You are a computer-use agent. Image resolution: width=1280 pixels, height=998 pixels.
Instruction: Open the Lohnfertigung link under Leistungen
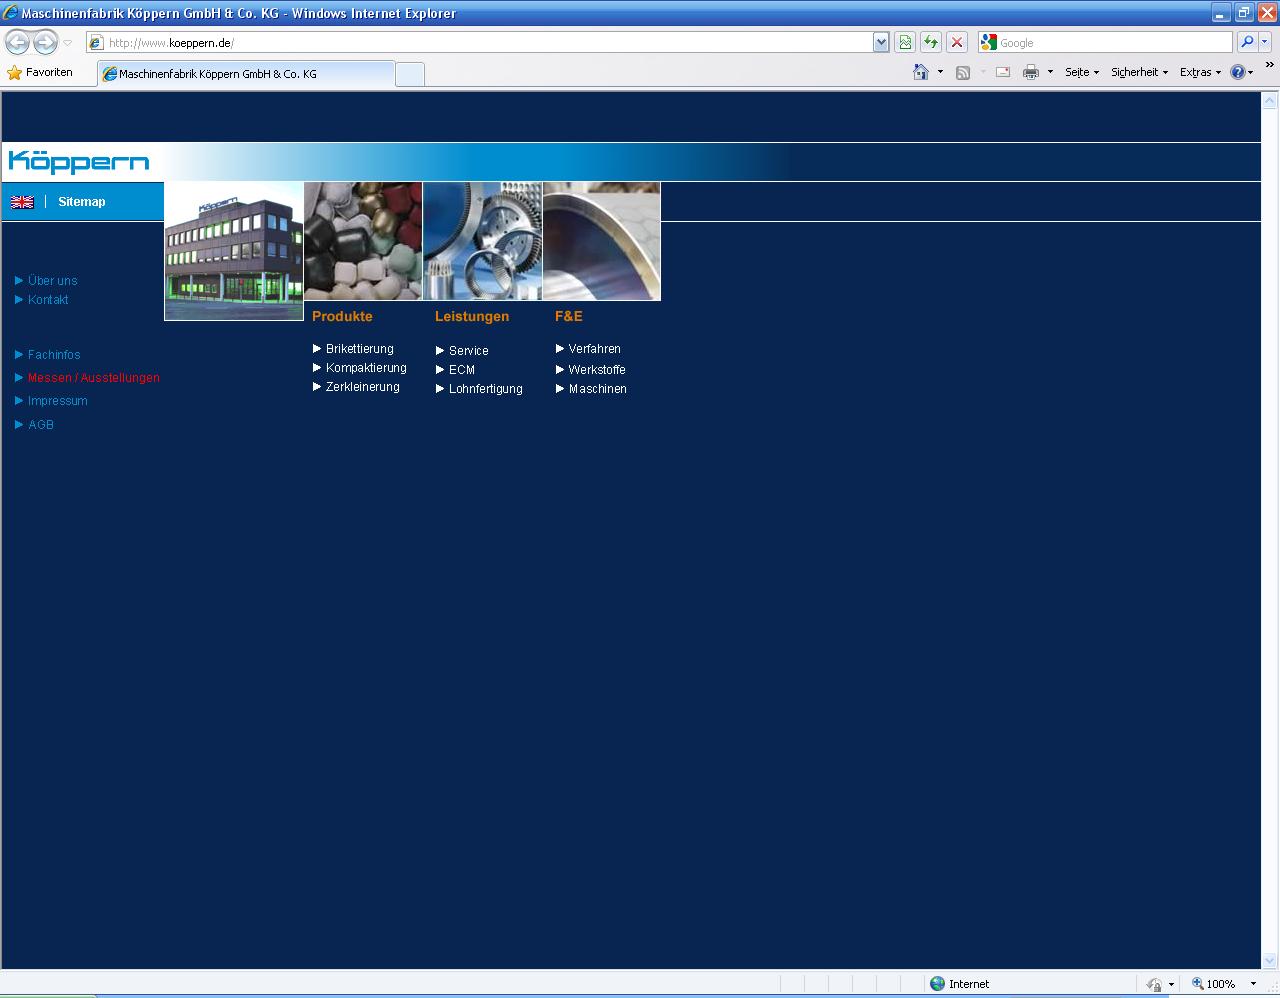(485, 389)
